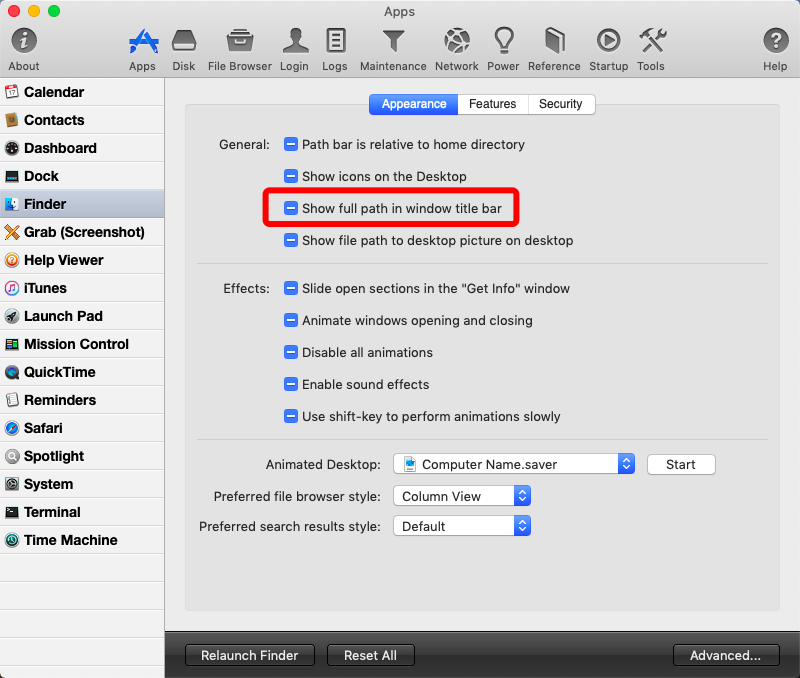The width and height of the screenshot is (800, 678).
Task: Open the Animated Desktop dropdown
Action: point(514,464)
